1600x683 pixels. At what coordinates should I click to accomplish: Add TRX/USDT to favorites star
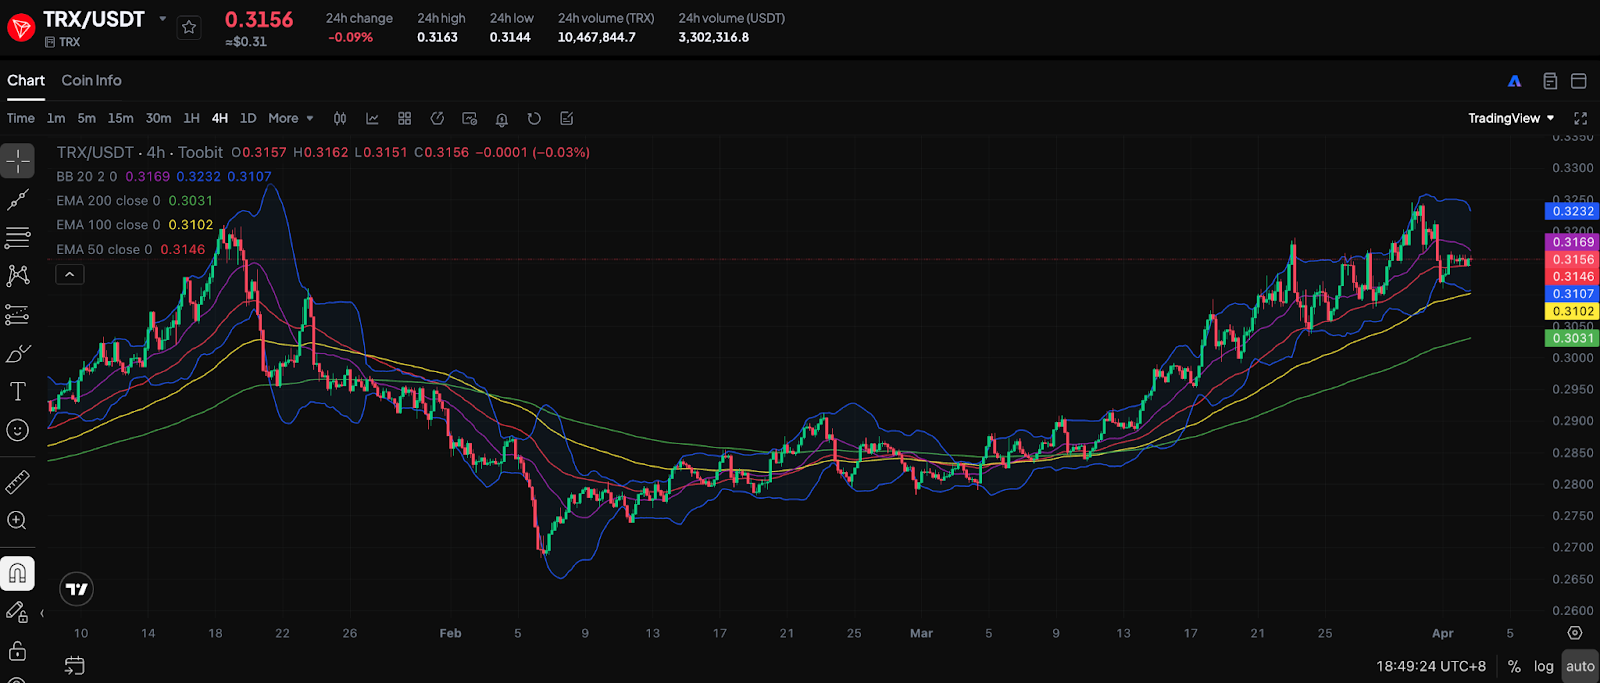(189, 28)
